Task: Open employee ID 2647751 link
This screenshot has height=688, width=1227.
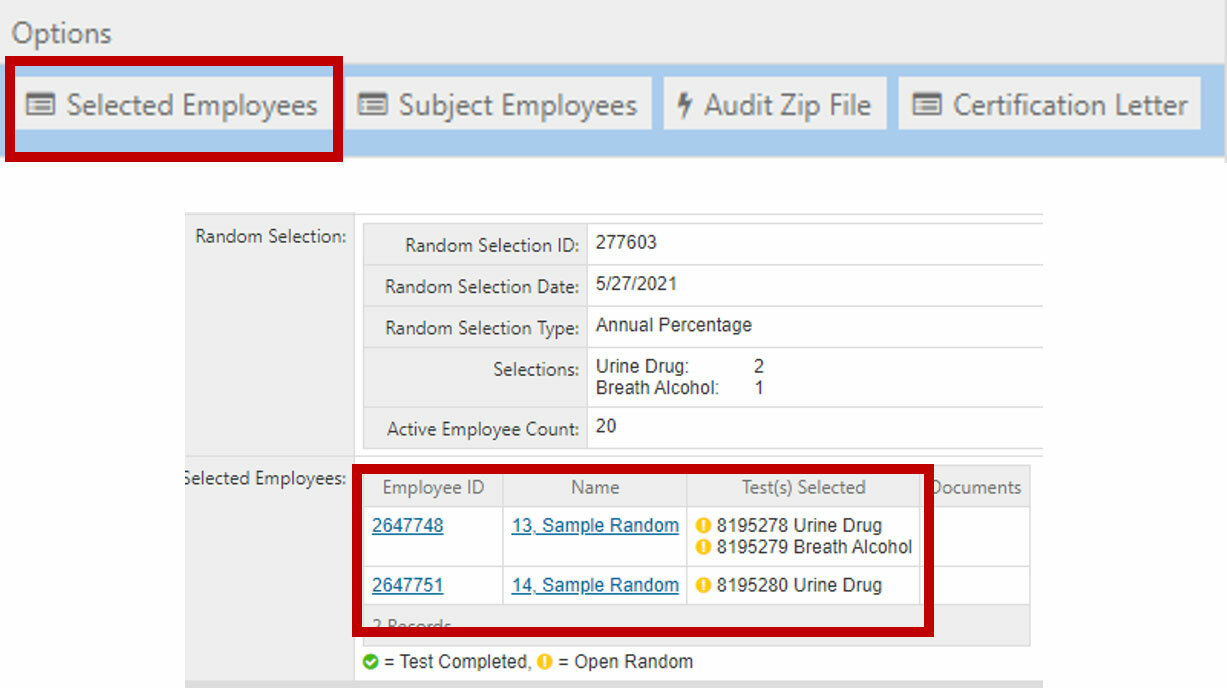Action: tap(407, 585)
